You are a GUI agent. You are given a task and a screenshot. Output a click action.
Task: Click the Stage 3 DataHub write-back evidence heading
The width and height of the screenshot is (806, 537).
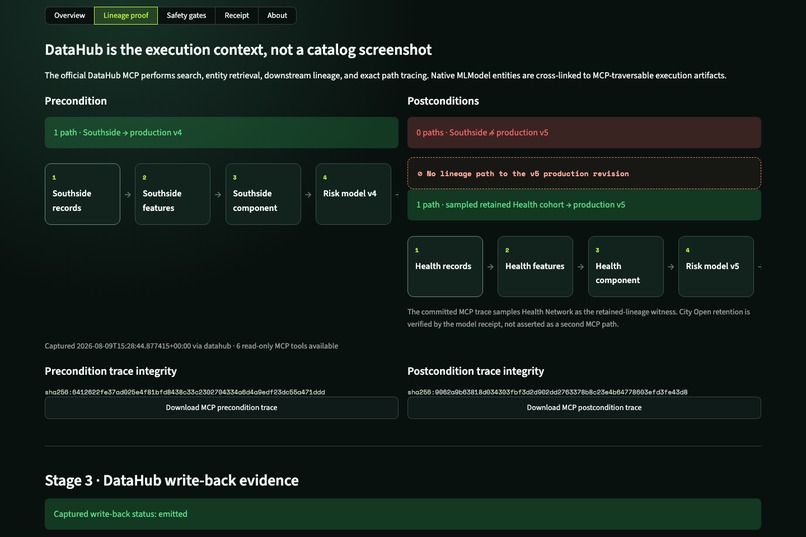pos(172,480)
